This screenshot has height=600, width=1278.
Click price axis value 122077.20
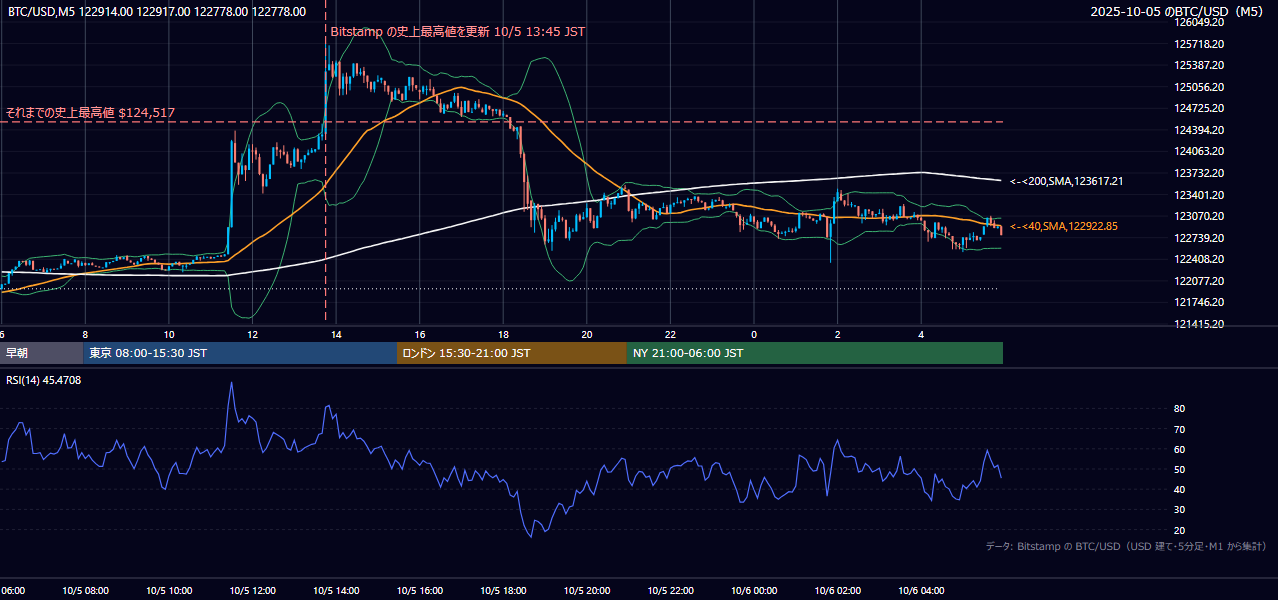coord(1201,280)
